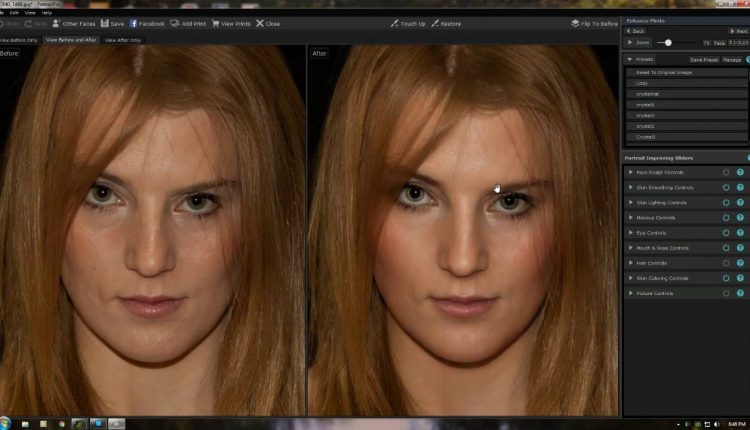Toggle Picture Controls power button
750x430 pixels.
726,293
